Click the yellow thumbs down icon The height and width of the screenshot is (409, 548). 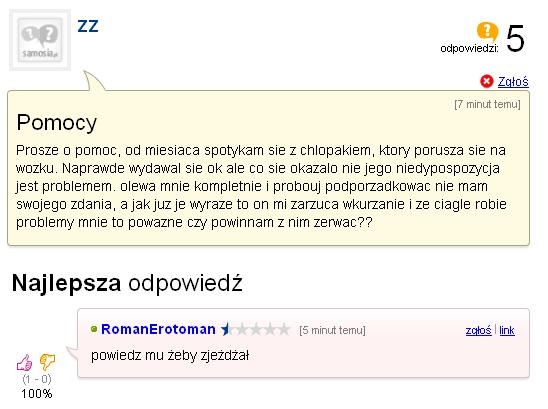(x=47, y=362)
